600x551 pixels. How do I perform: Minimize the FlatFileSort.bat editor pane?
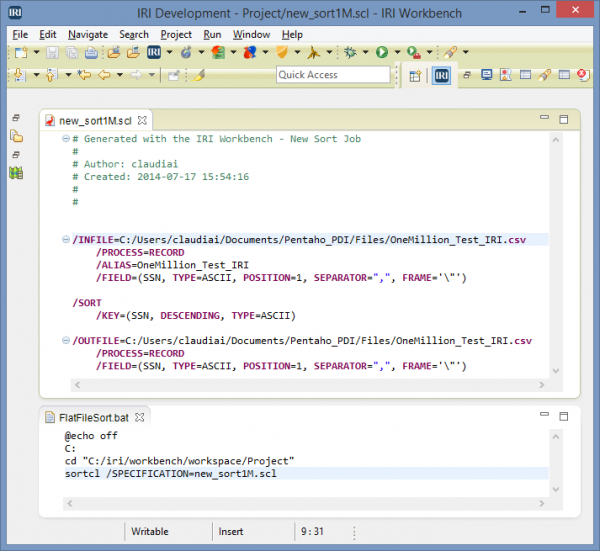544,414
